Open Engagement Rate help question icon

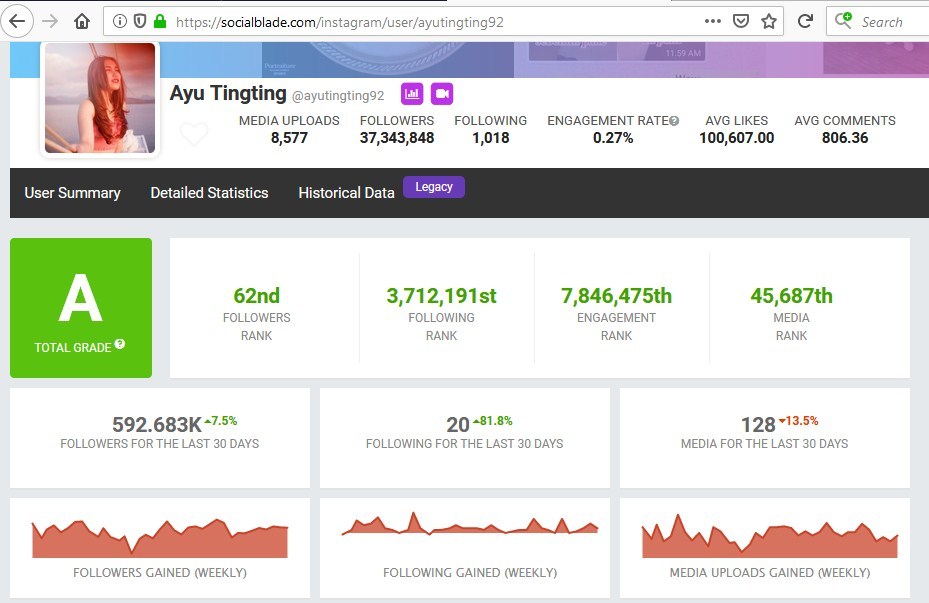(674, 121)
